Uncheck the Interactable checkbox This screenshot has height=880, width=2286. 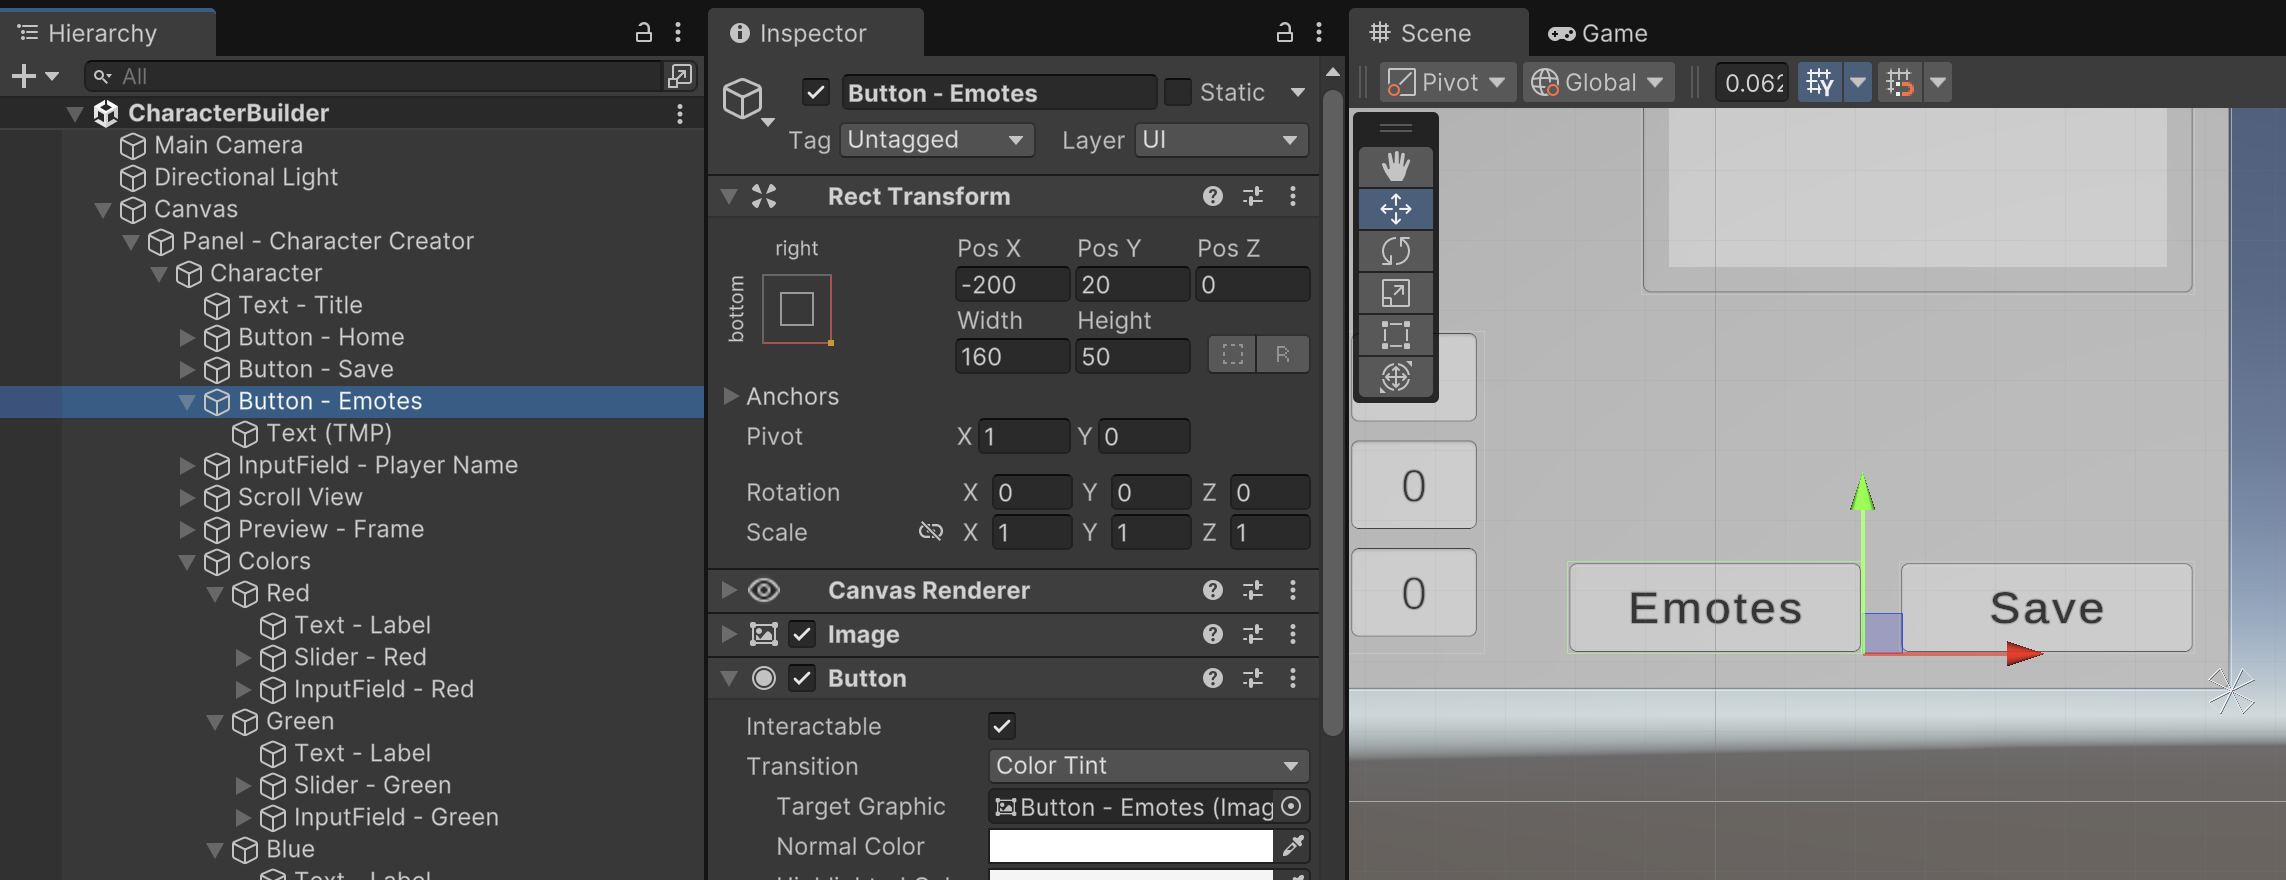1001,726
